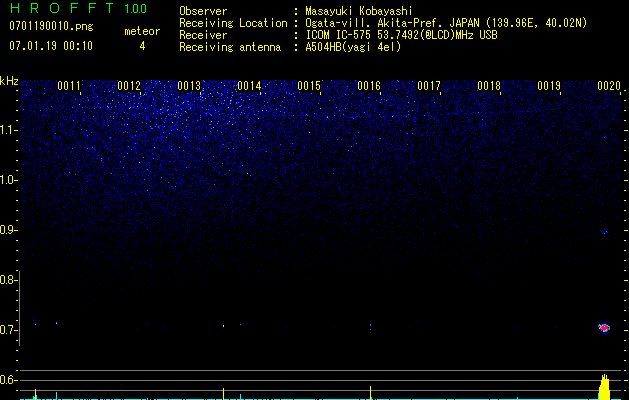The height and width of the screenshot is (400, 629).
Task: Click the Receiver label
Action: (203, 35)
